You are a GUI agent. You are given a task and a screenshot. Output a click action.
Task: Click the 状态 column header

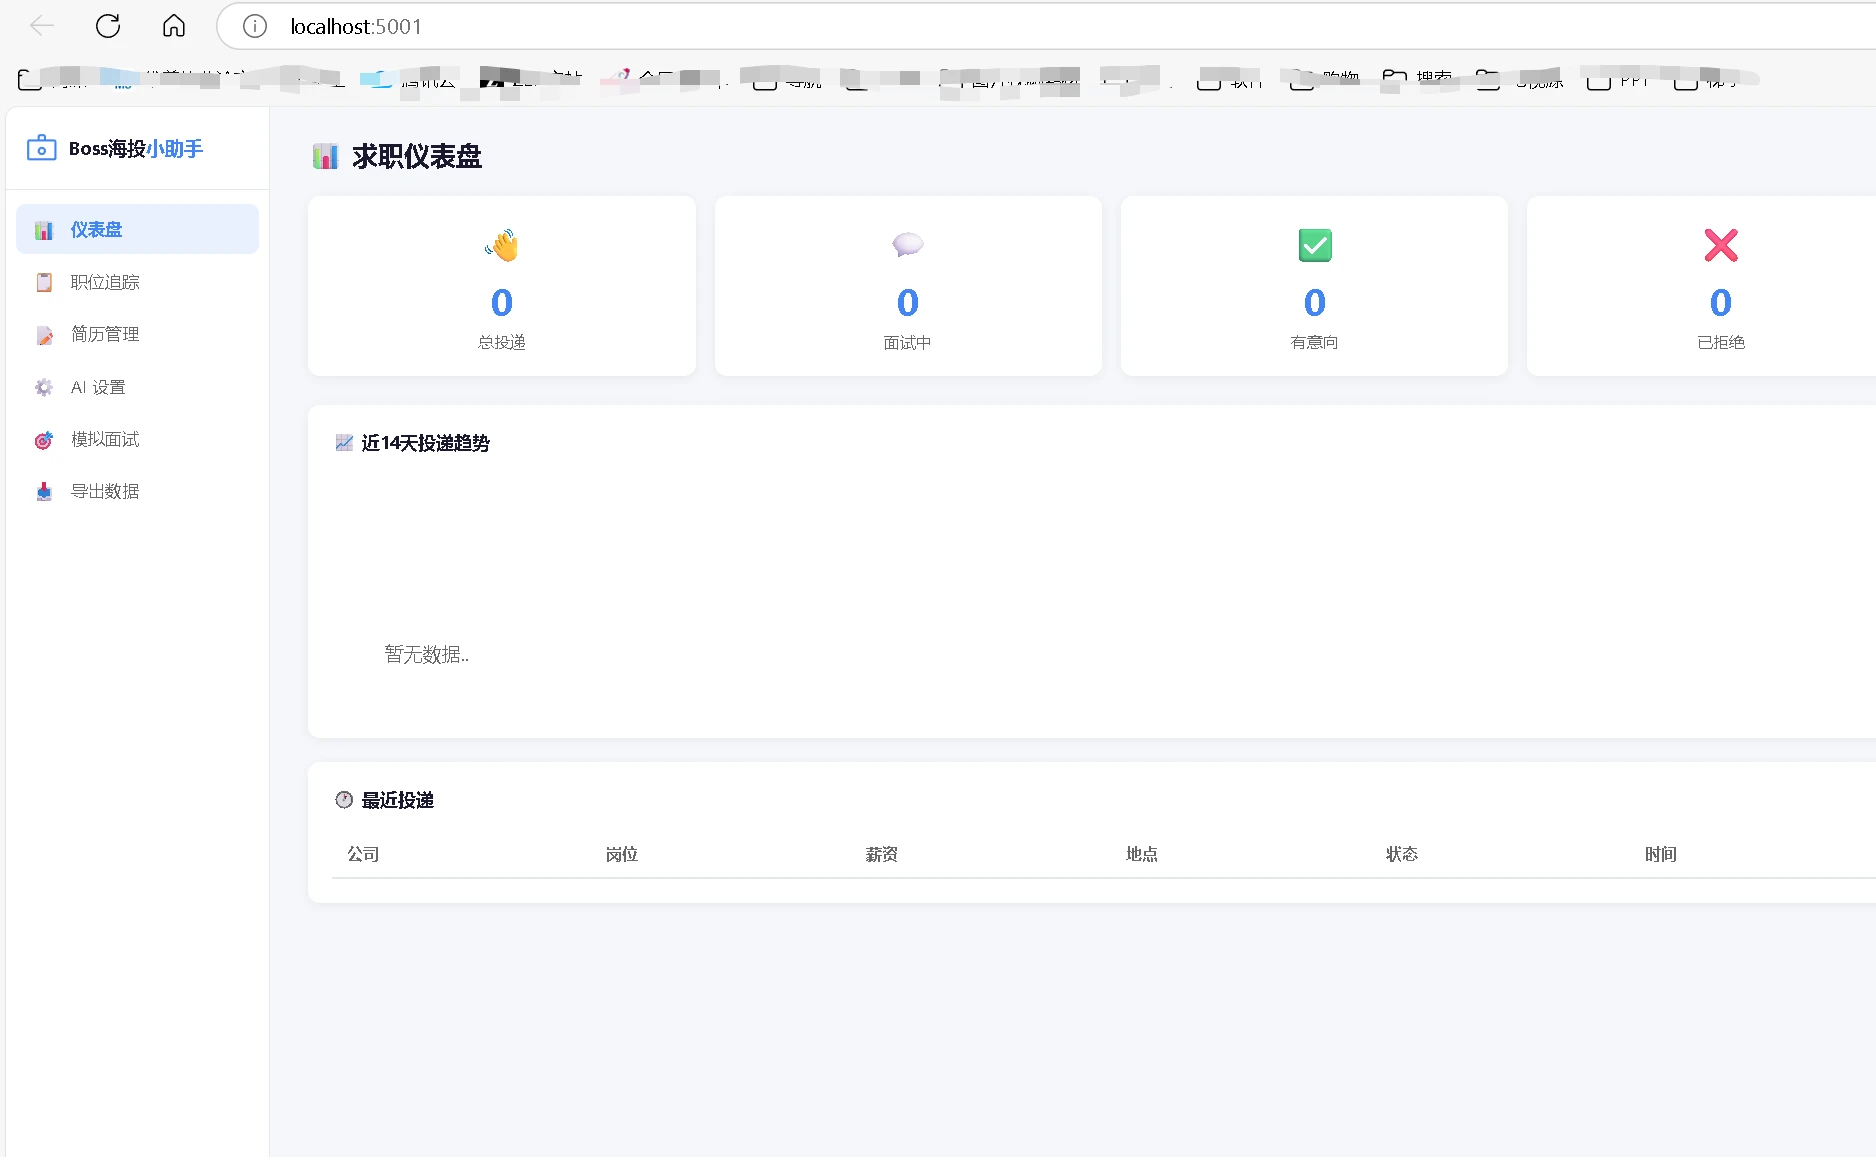pyautogui.click(x=1402, y=854)
